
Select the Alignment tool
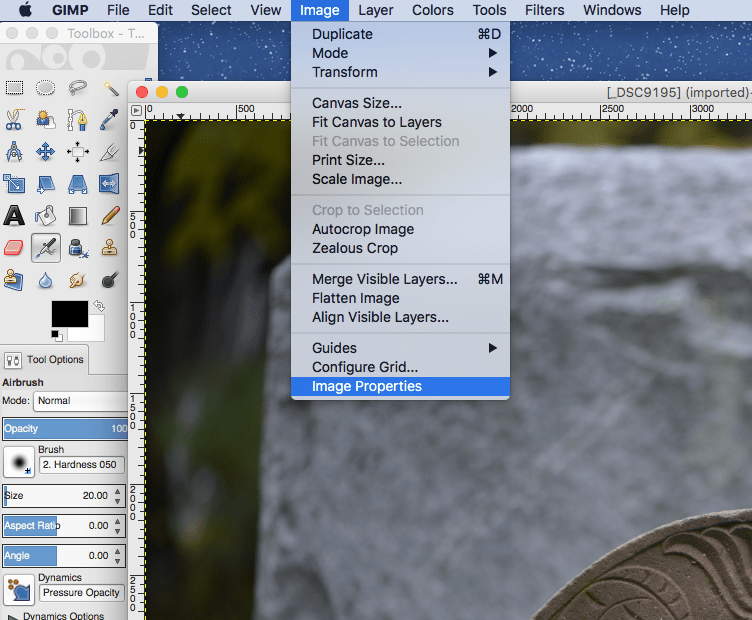(78, 152)
